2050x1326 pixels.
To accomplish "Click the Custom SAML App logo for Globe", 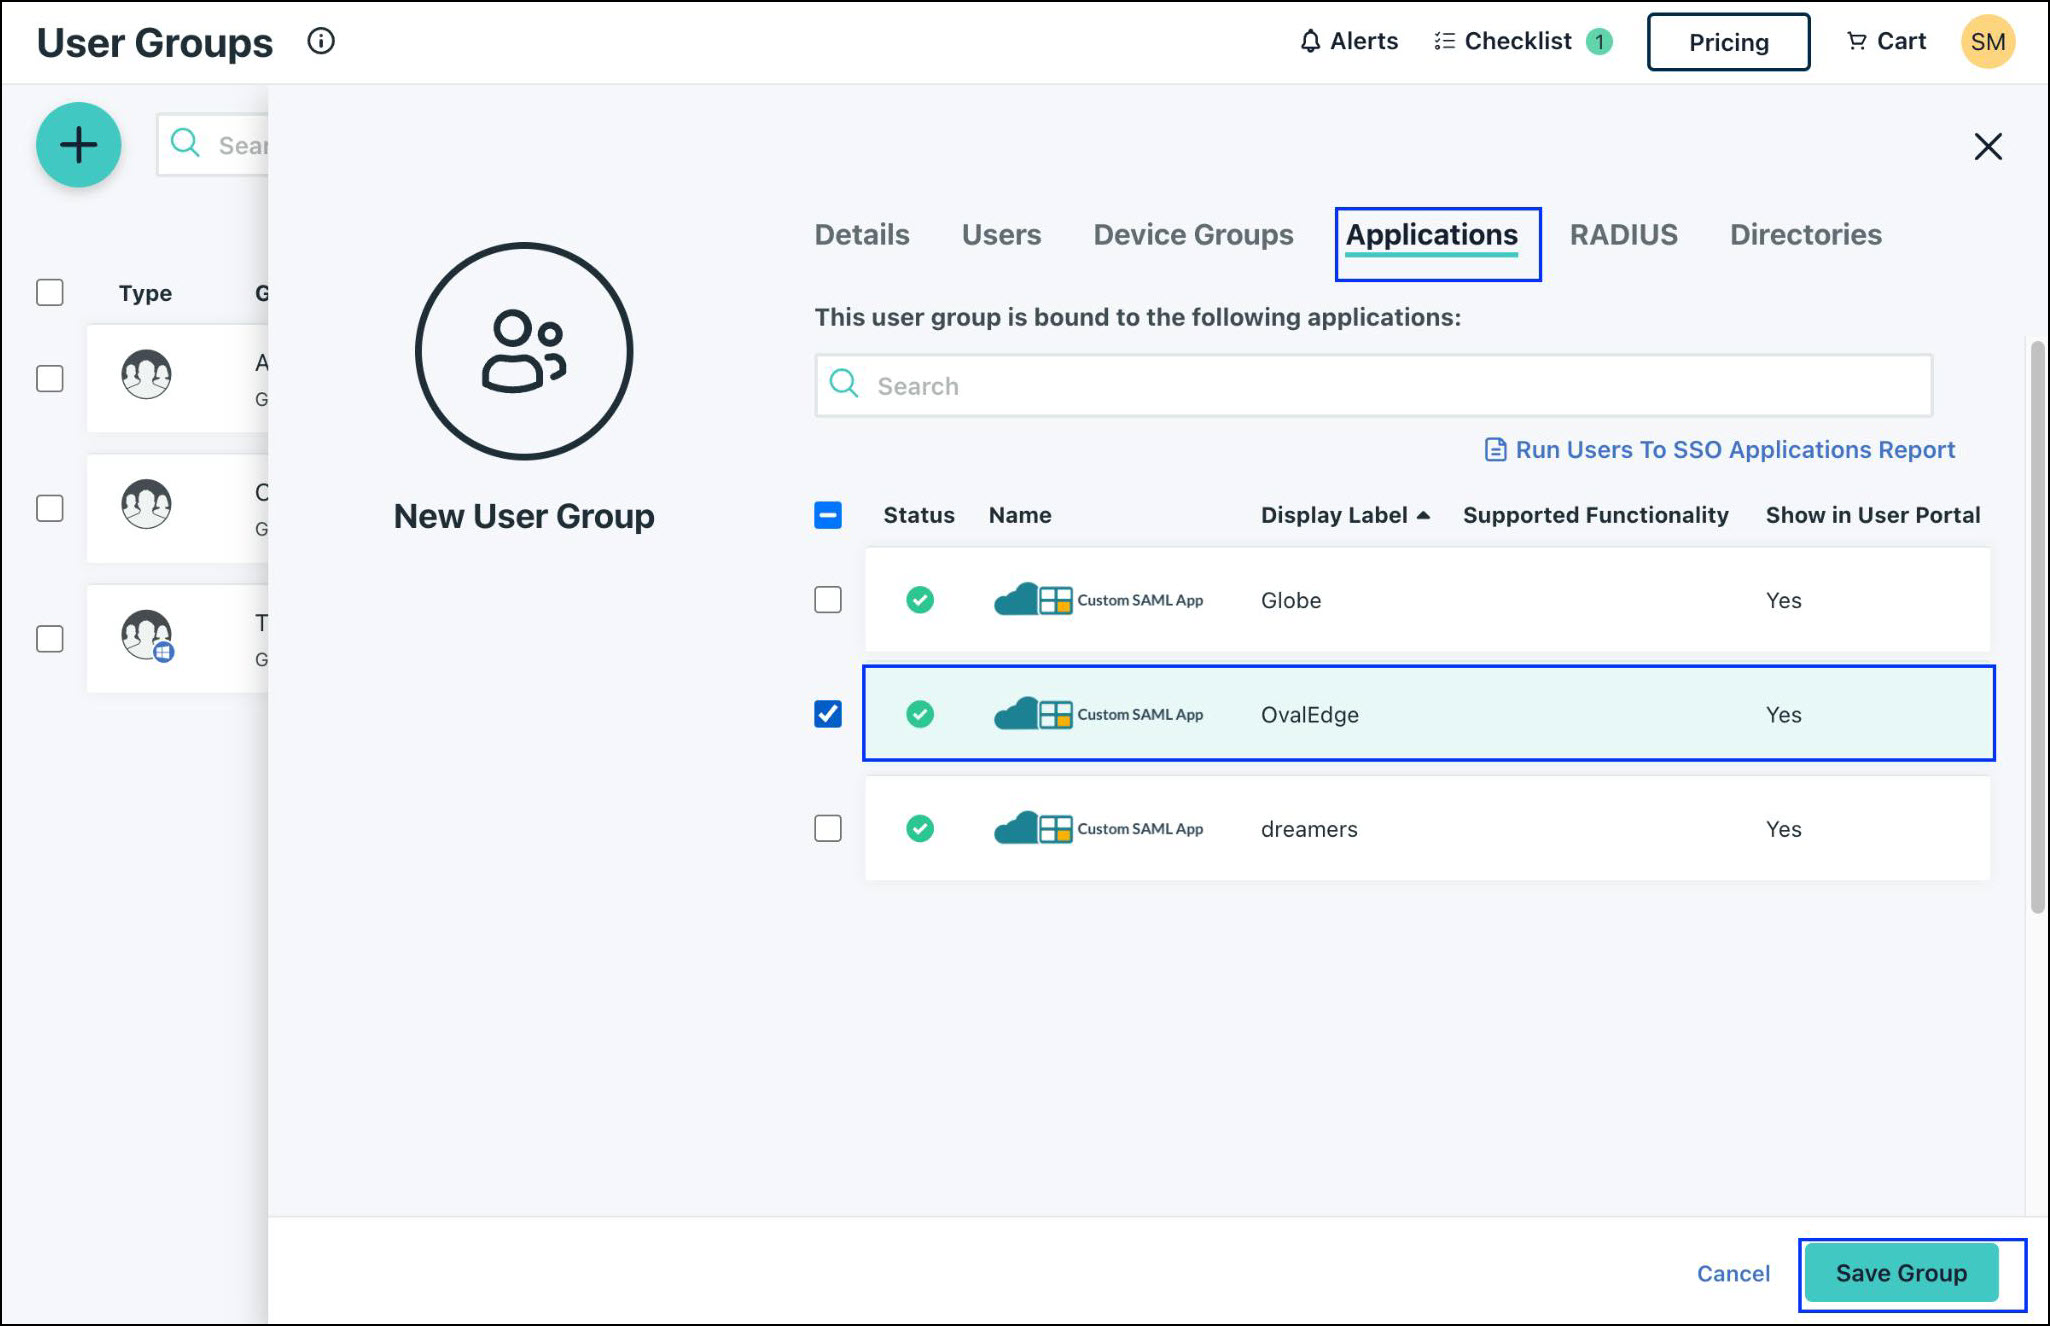I will pyautogui.click(x=1098, y=600).
